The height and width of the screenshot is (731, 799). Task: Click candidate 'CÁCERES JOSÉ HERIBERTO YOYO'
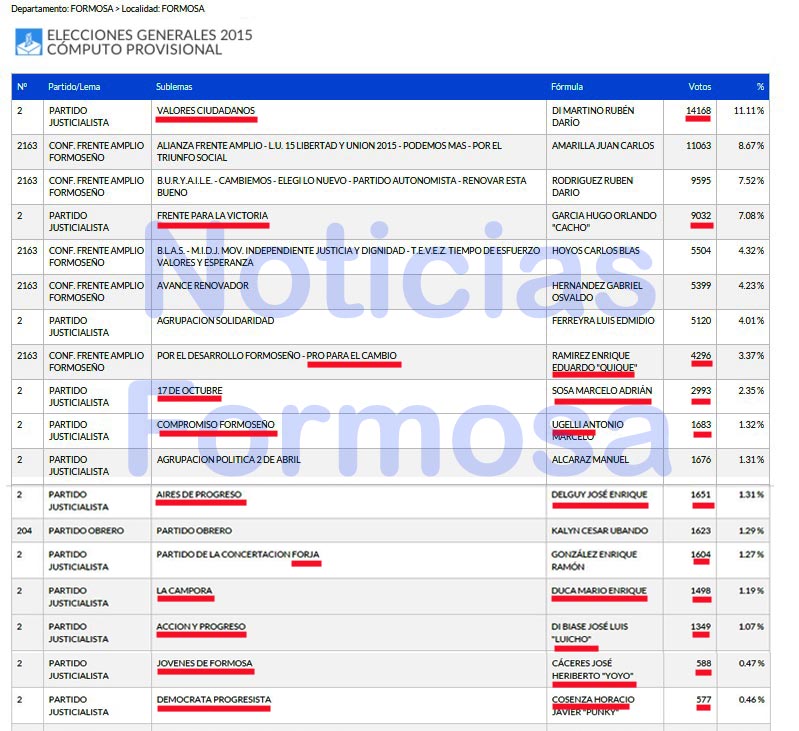pos(592,669)
